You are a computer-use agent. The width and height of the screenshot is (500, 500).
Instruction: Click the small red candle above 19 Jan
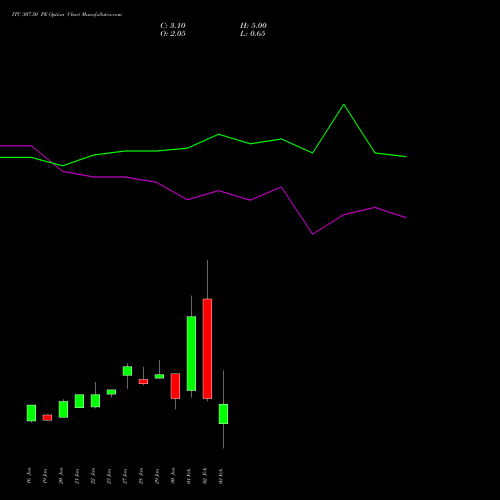pyautogui.click(x=47, y=418)
